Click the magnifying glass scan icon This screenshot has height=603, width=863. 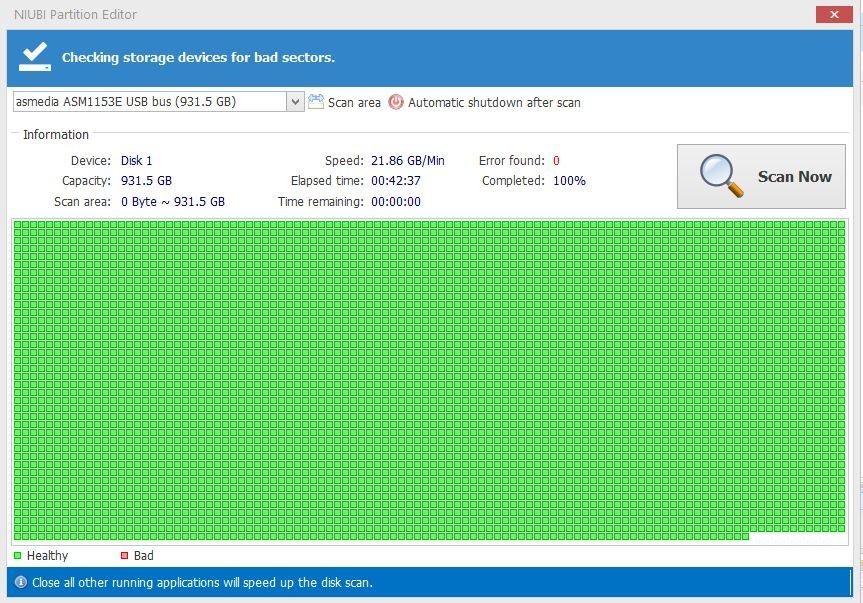click(720, 176)
